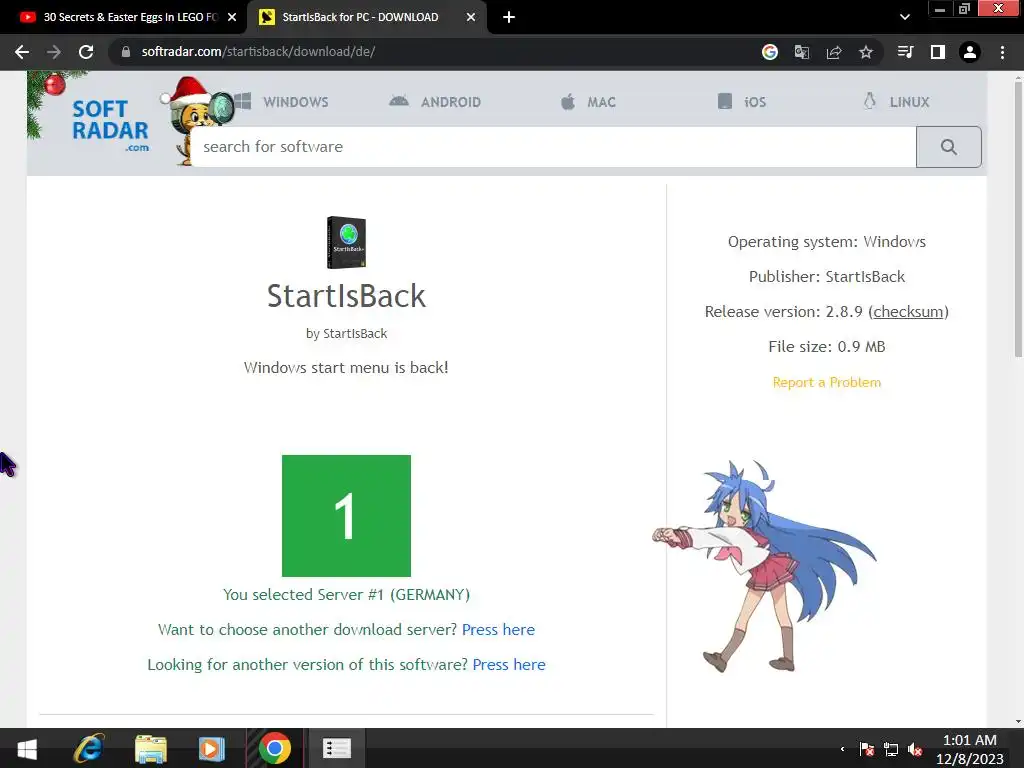Expand the tab search dropdown

[904, 17]
